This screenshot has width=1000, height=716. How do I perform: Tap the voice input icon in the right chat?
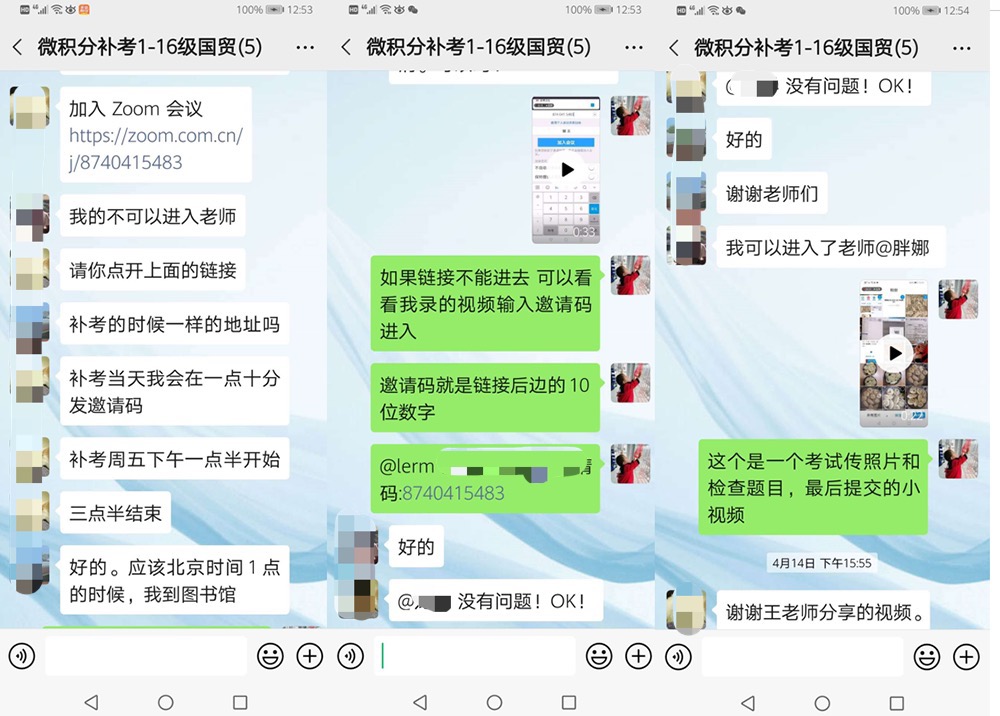(678, 656)
